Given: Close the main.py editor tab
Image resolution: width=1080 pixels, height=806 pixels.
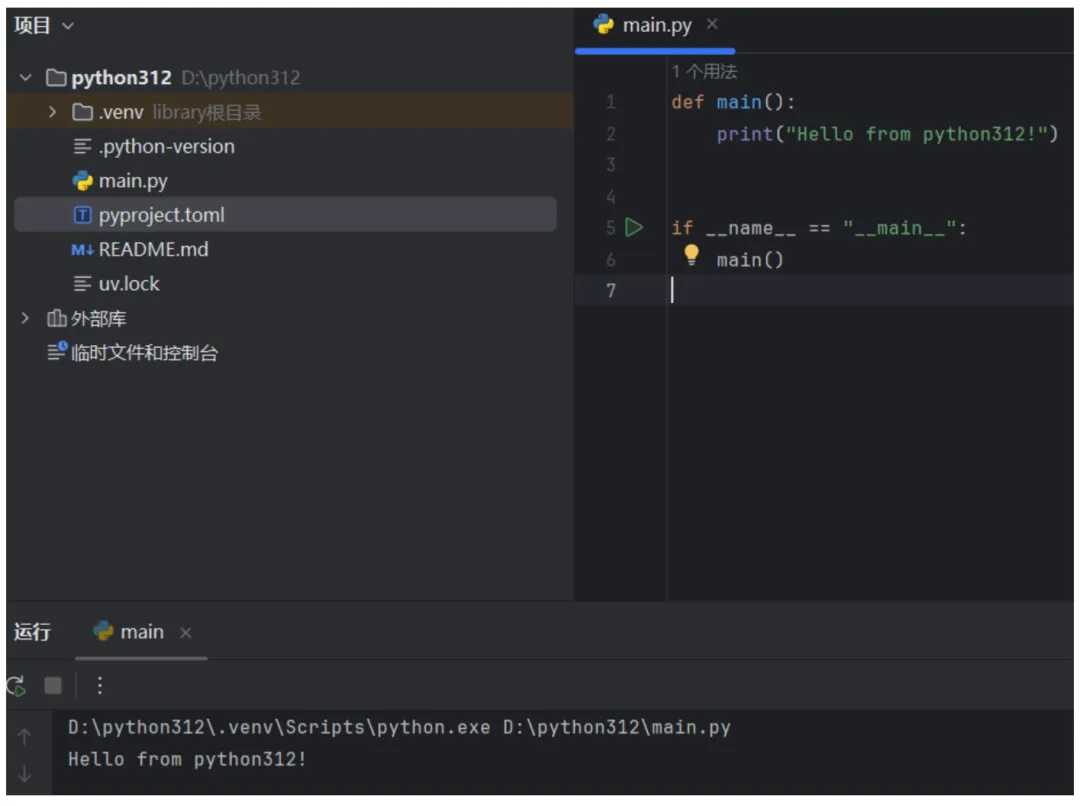Looking at the screenshot, I should coord(712,25).
